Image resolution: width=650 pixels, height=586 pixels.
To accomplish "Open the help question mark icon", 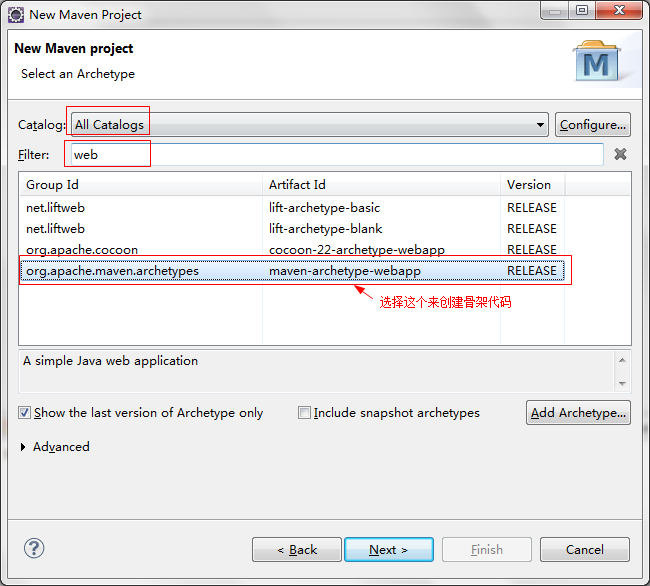I will coord(34,548).
